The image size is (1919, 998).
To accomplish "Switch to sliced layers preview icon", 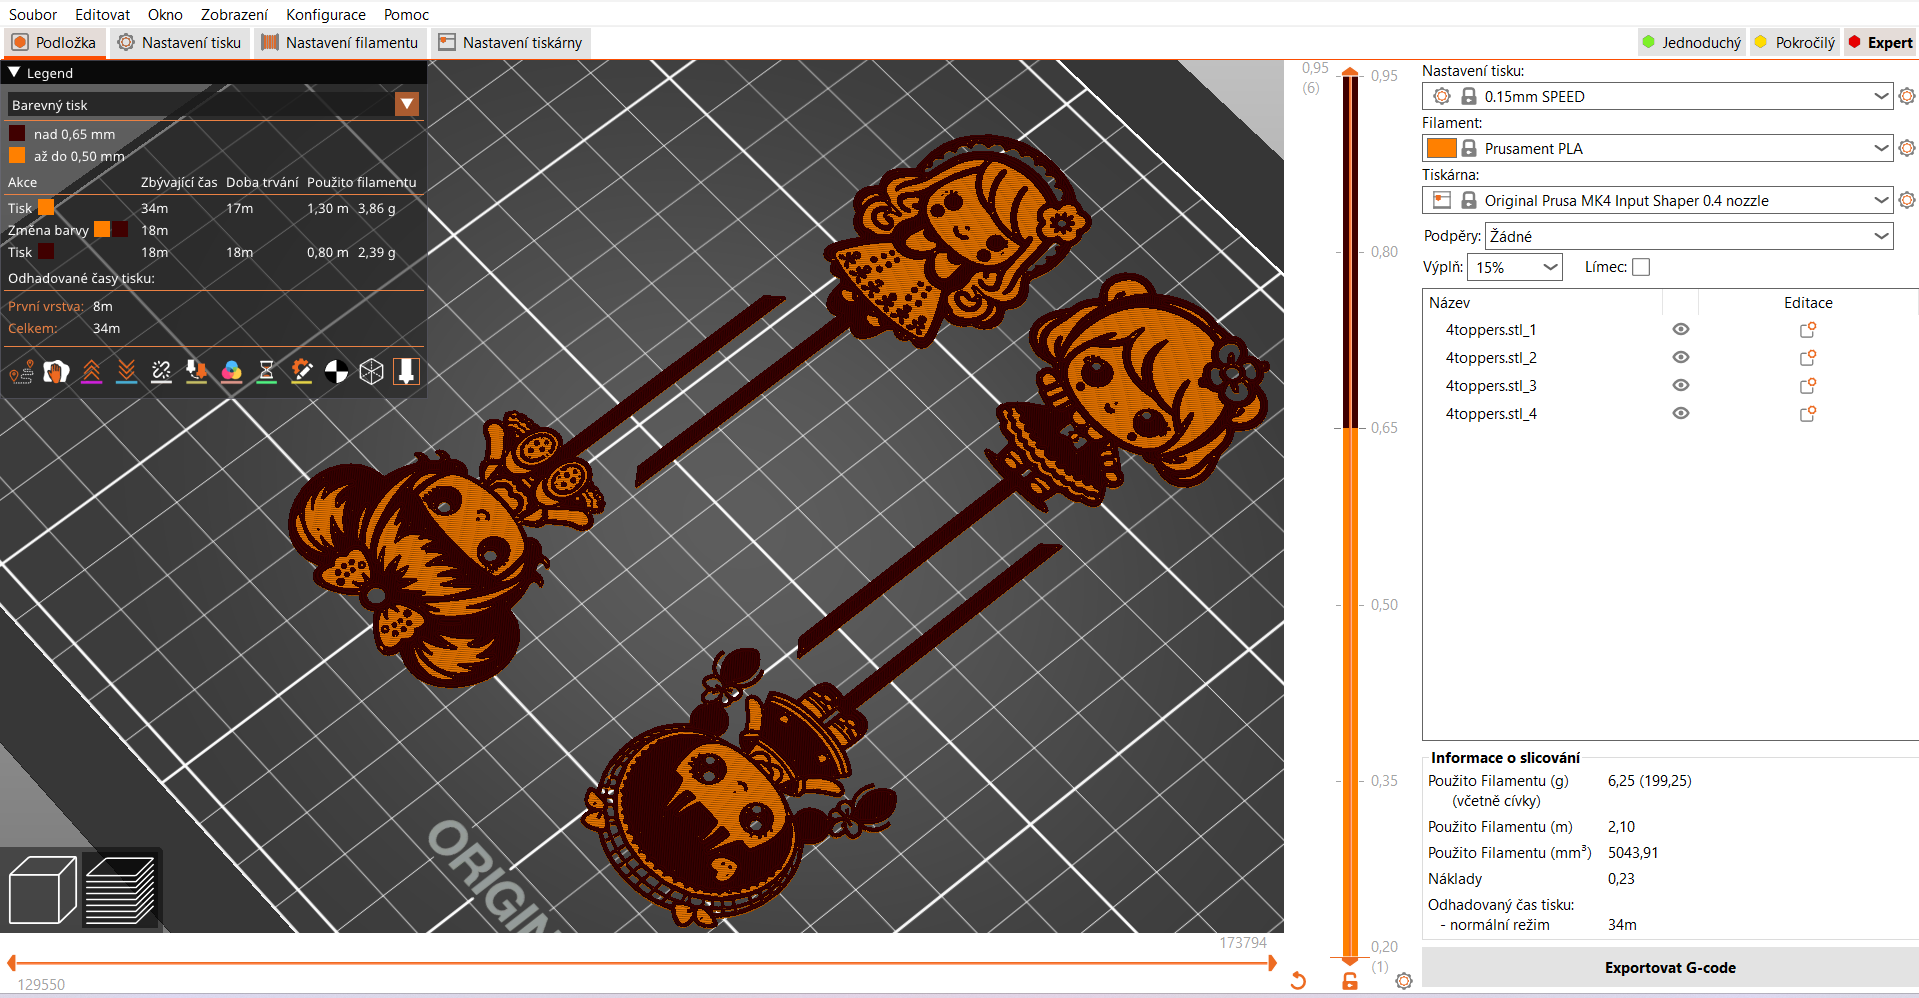I will (120, 890).
